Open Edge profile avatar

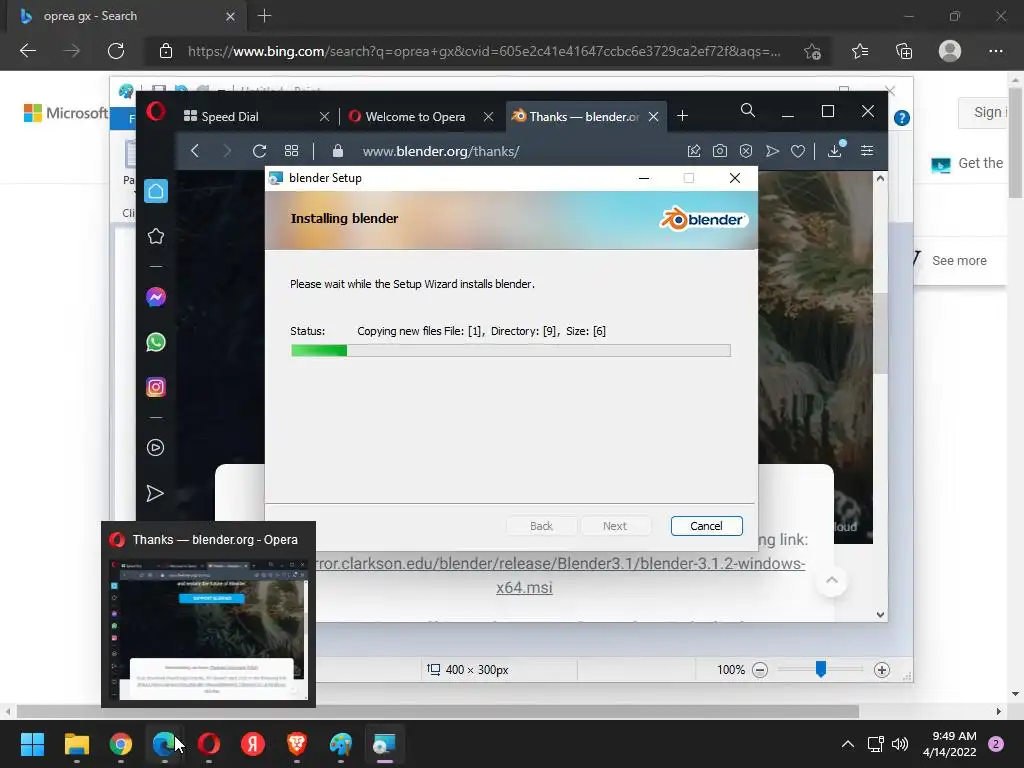(x=950, y=50)
